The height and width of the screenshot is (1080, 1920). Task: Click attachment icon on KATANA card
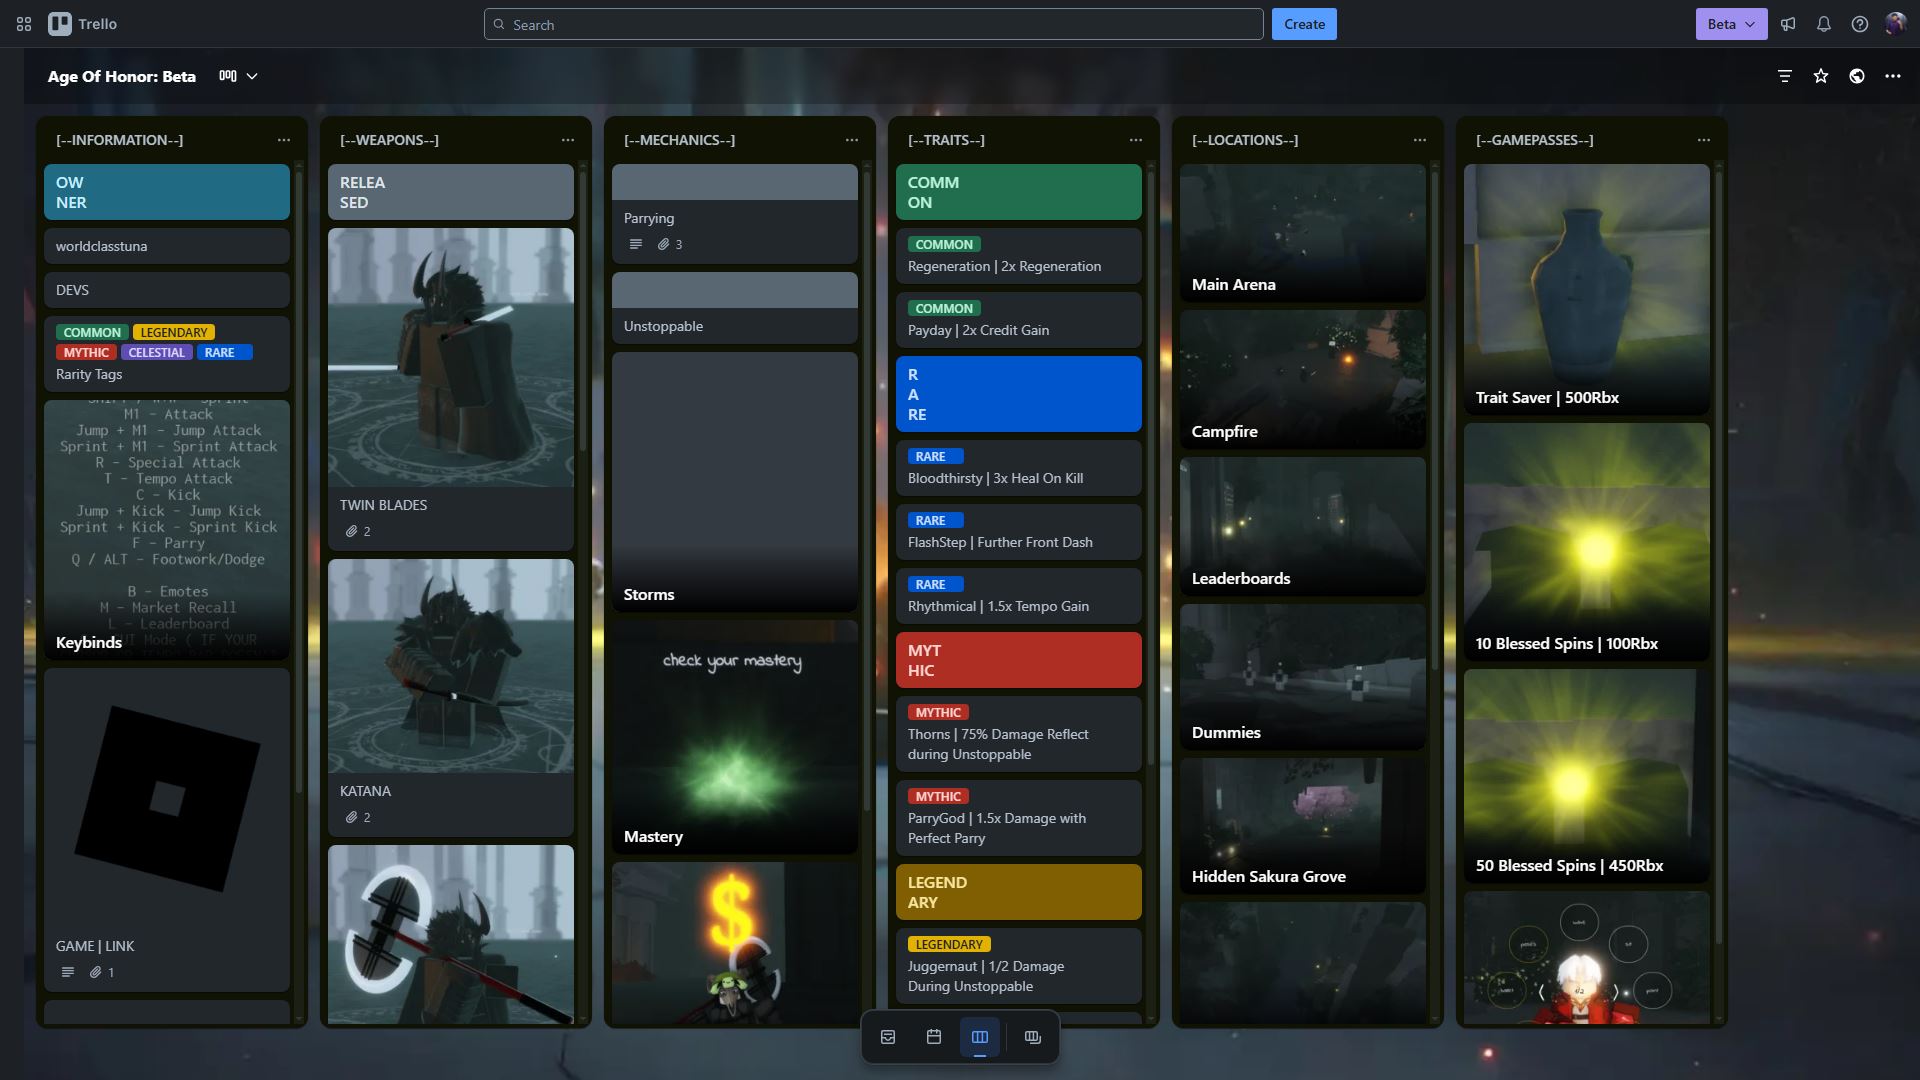tap(352, 817)
